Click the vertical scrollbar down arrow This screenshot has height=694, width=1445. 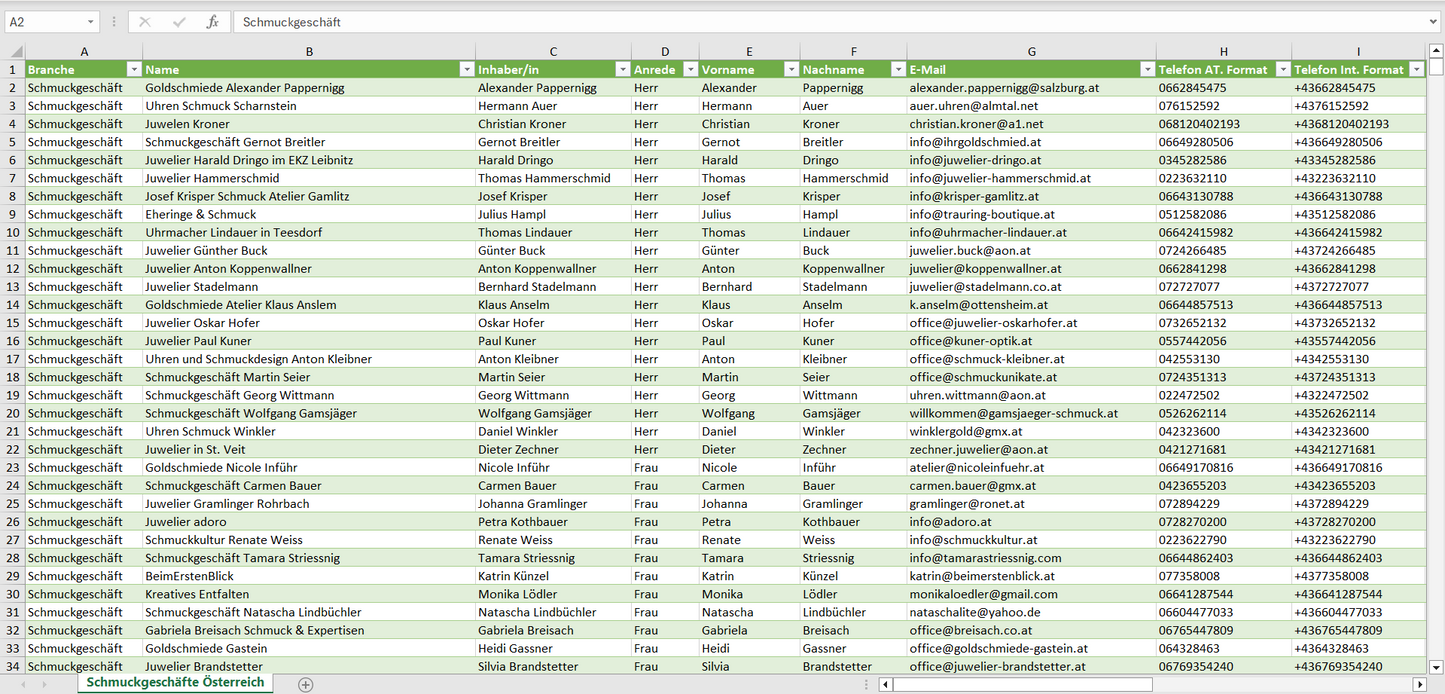1436,666
